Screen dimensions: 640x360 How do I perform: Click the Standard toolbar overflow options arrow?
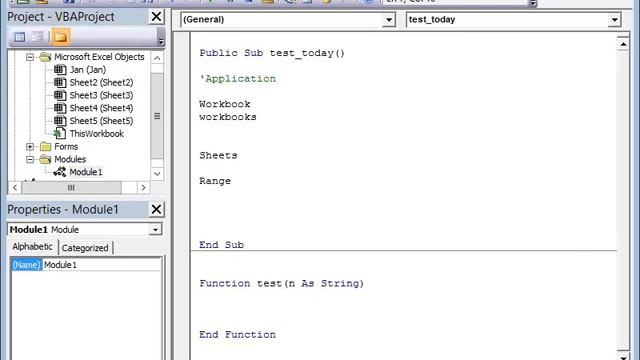tap(533, 3)
